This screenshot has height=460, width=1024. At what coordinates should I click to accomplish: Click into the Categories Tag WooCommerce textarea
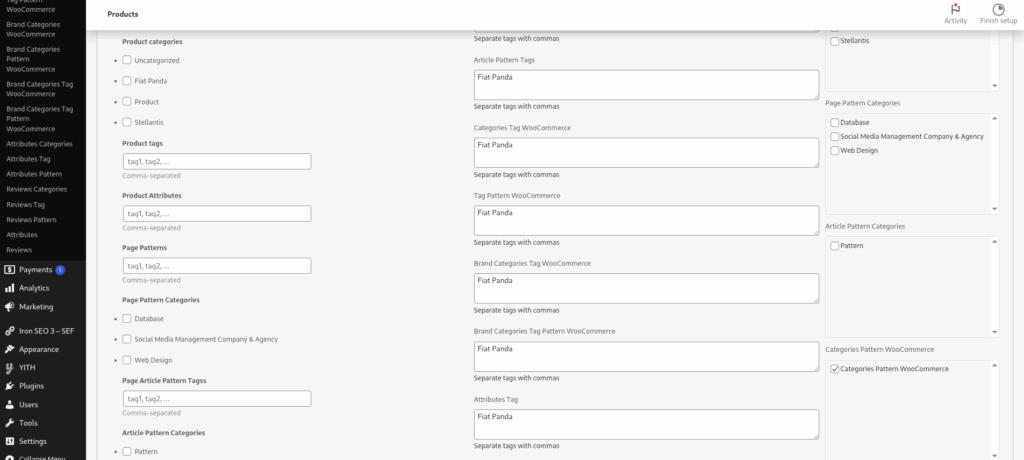pos(646,152)
